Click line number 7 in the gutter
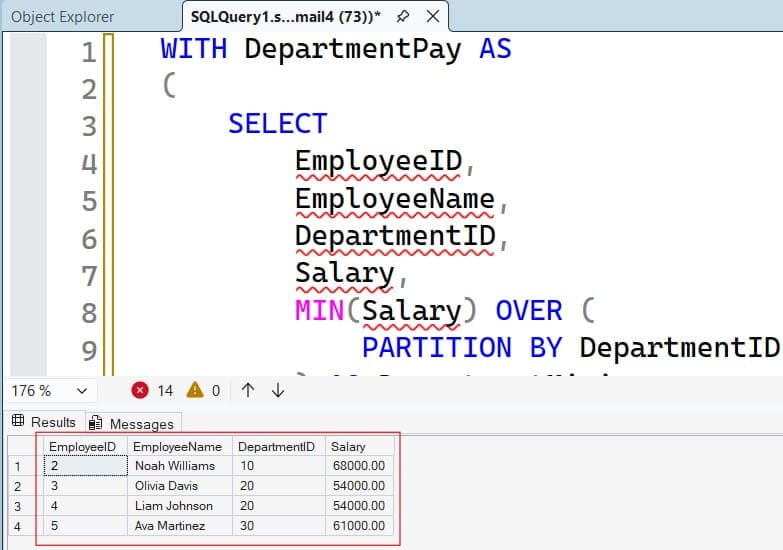Screen dimensions: 783x550 click(89, 276)
